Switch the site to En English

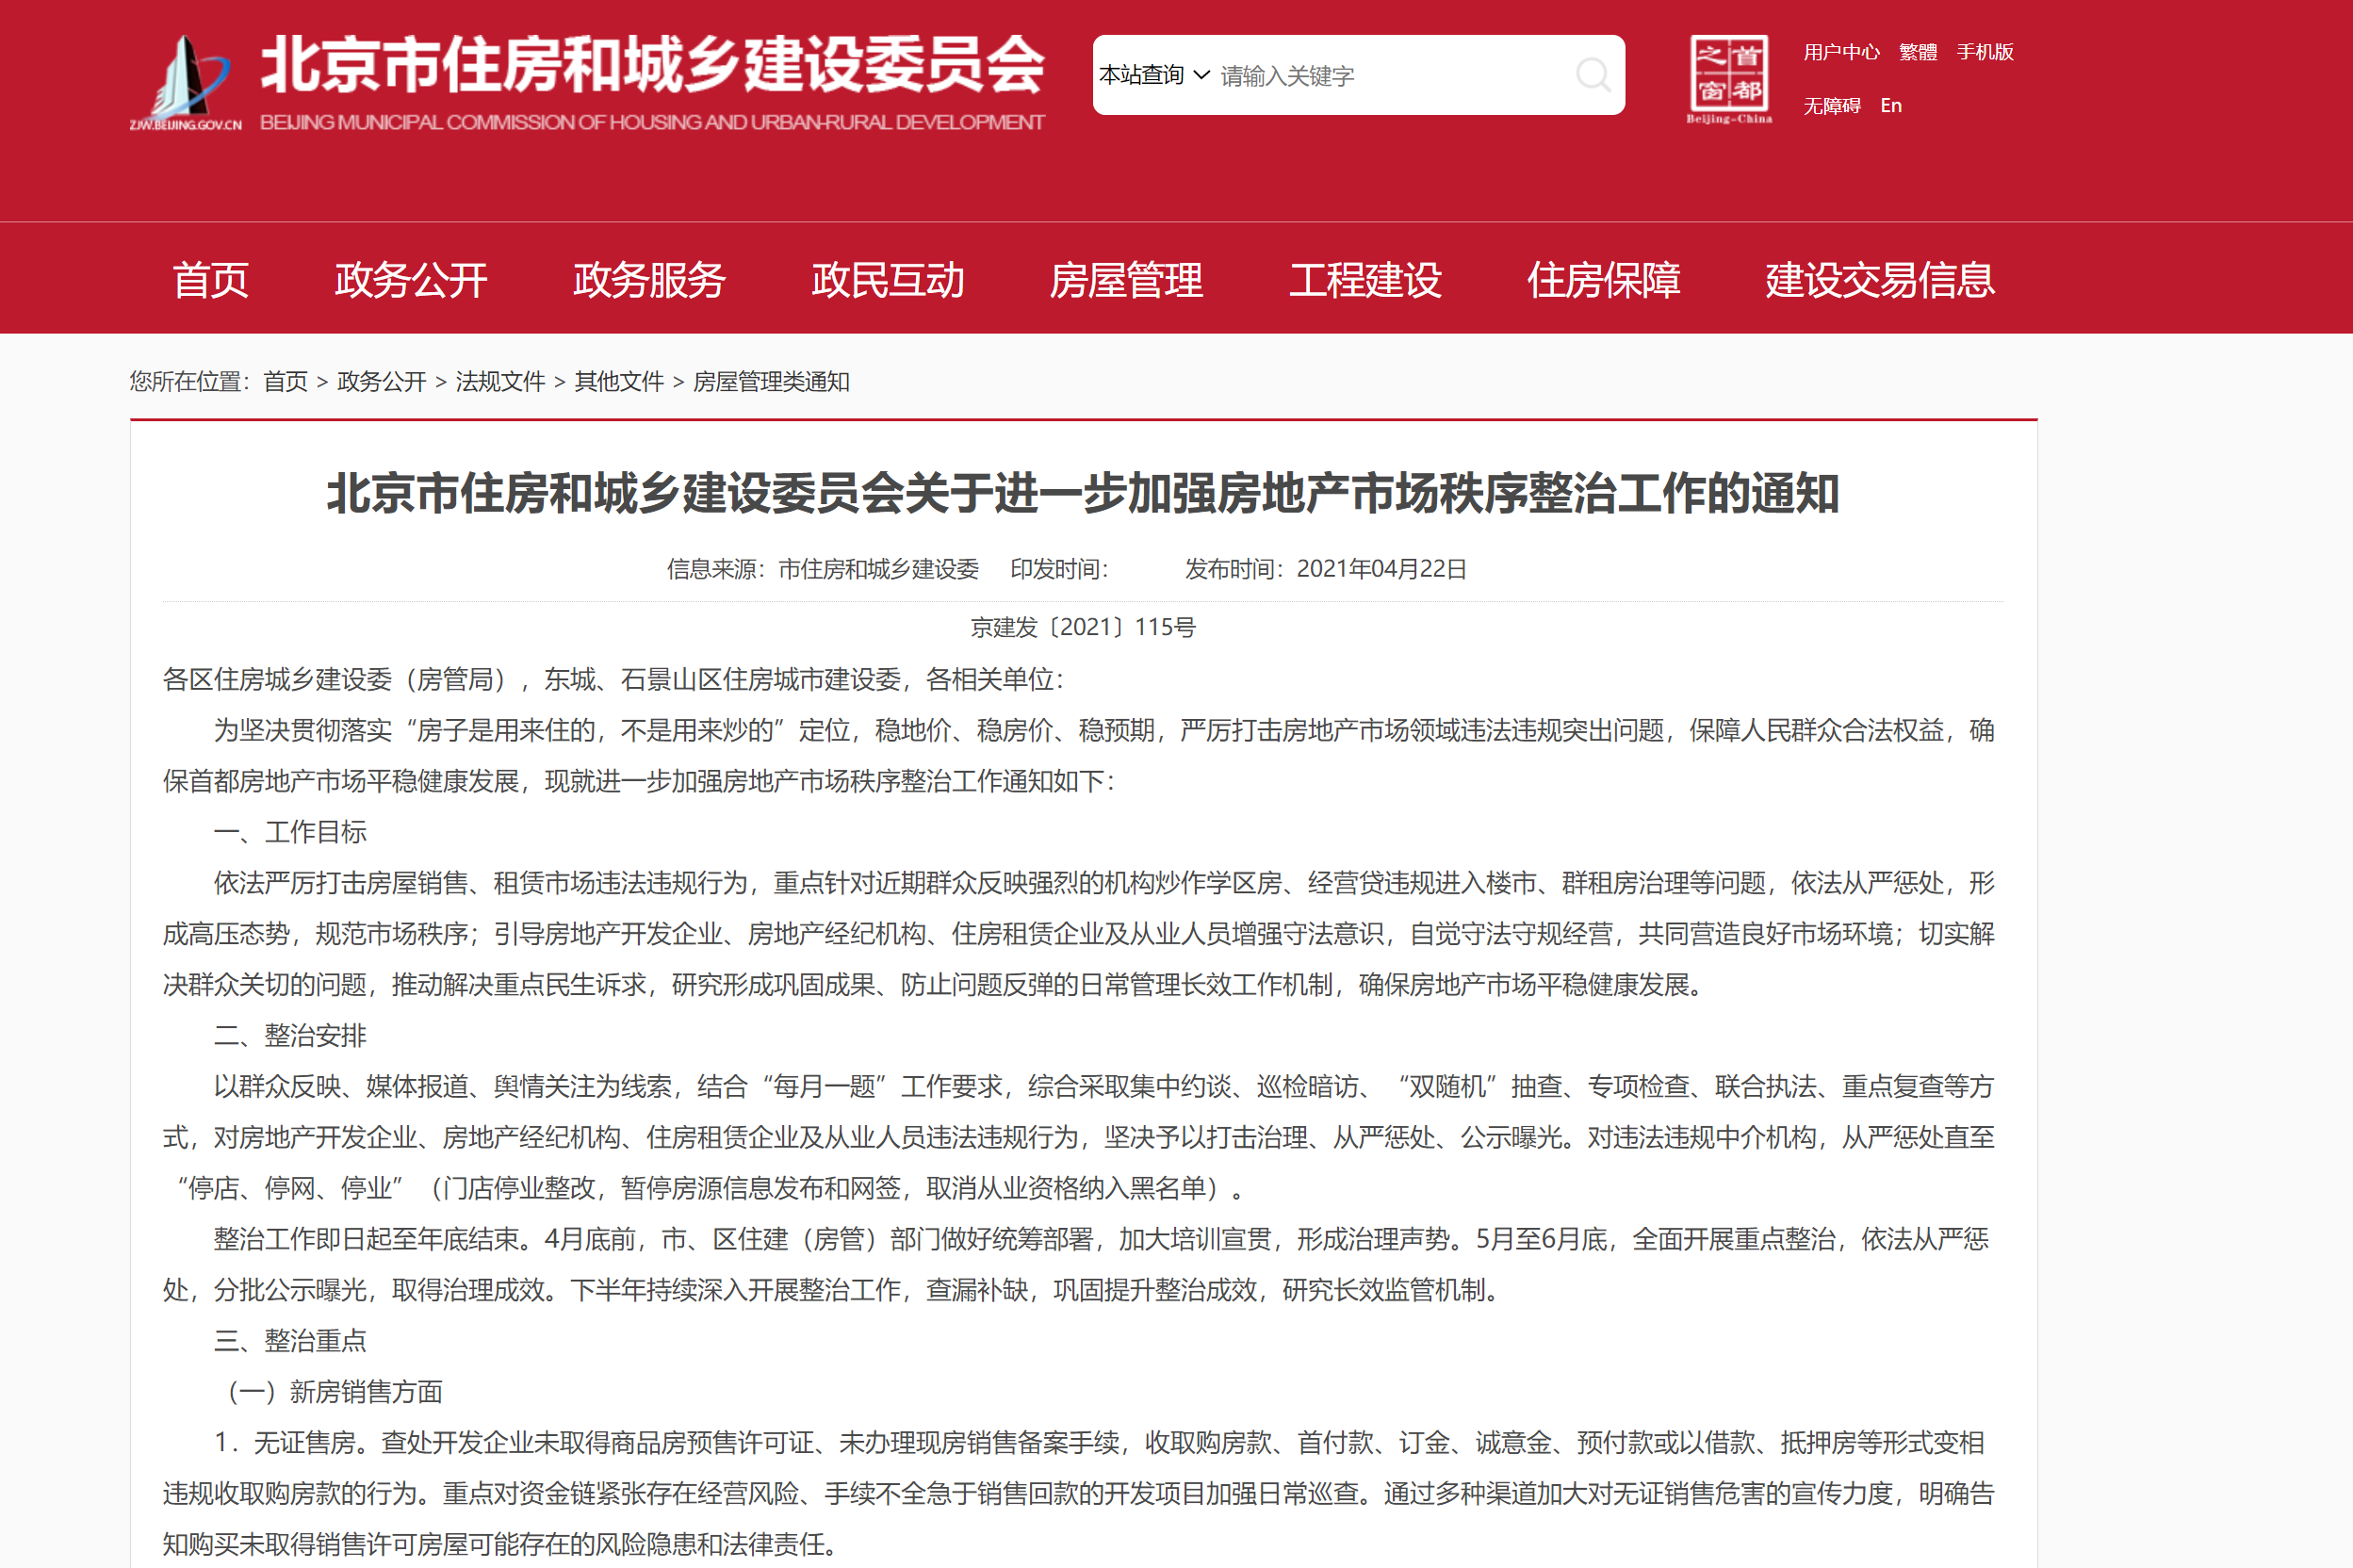tap(1890, 106)
